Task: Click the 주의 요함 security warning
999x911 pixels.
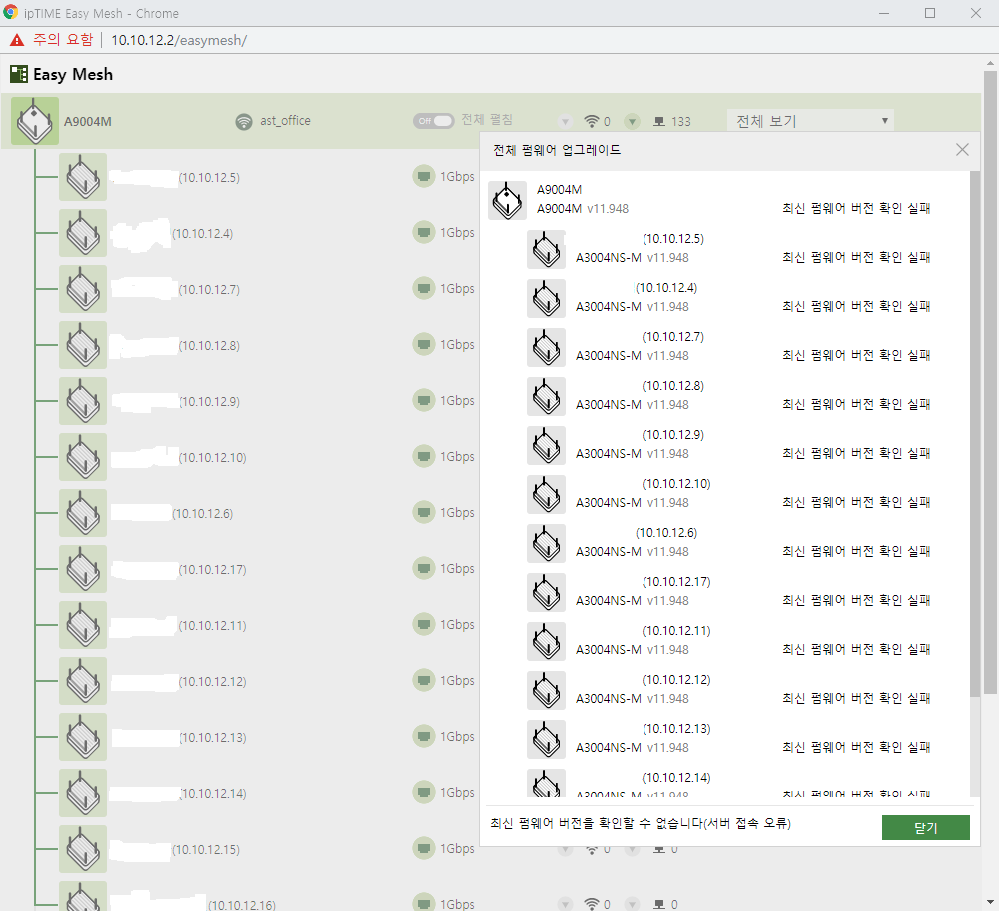Action: point(52,40)
